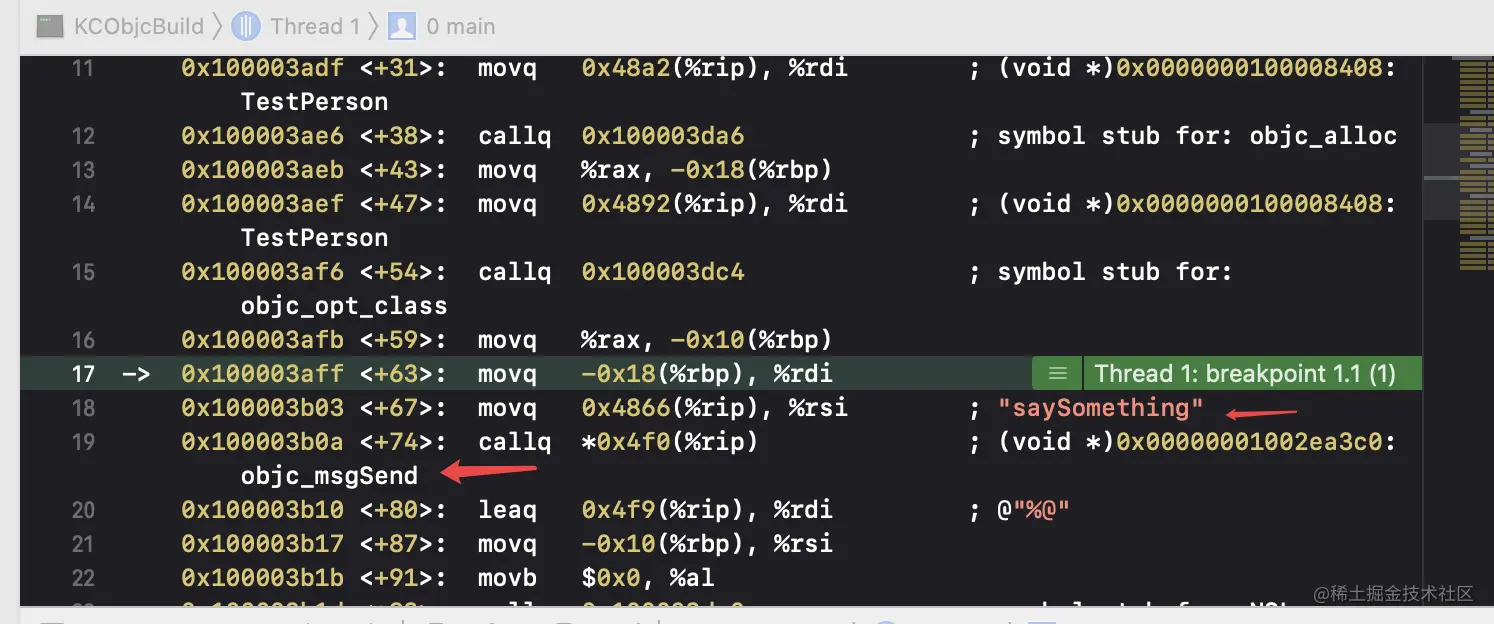
Task: Click address 0x100003af6 on line 15
Action: point(262,272)
